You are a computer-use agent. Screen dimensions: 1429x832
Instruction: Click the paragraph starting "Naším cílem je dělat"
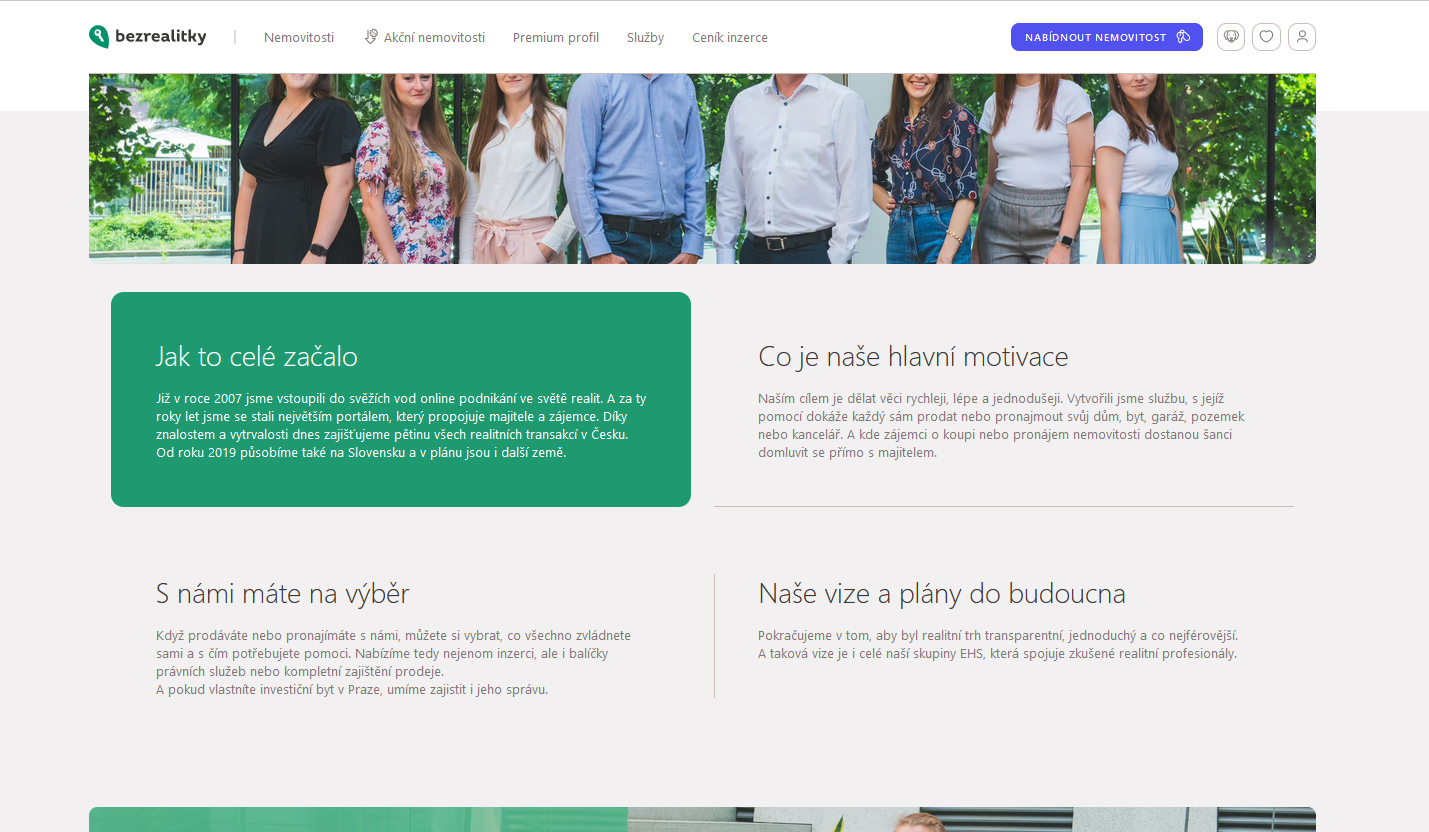[x=1002, y=425]
